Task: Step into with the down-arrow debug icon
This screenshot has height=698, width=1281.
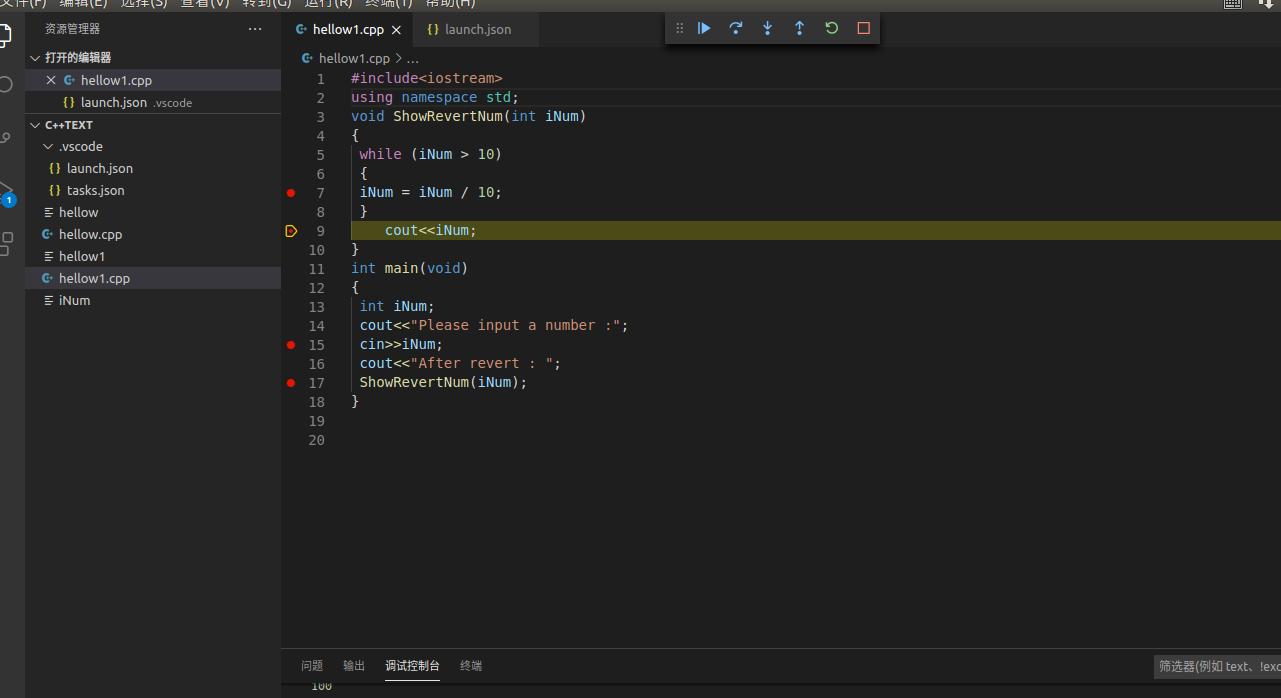Action: pyautogui.click(x=768, y=28)
